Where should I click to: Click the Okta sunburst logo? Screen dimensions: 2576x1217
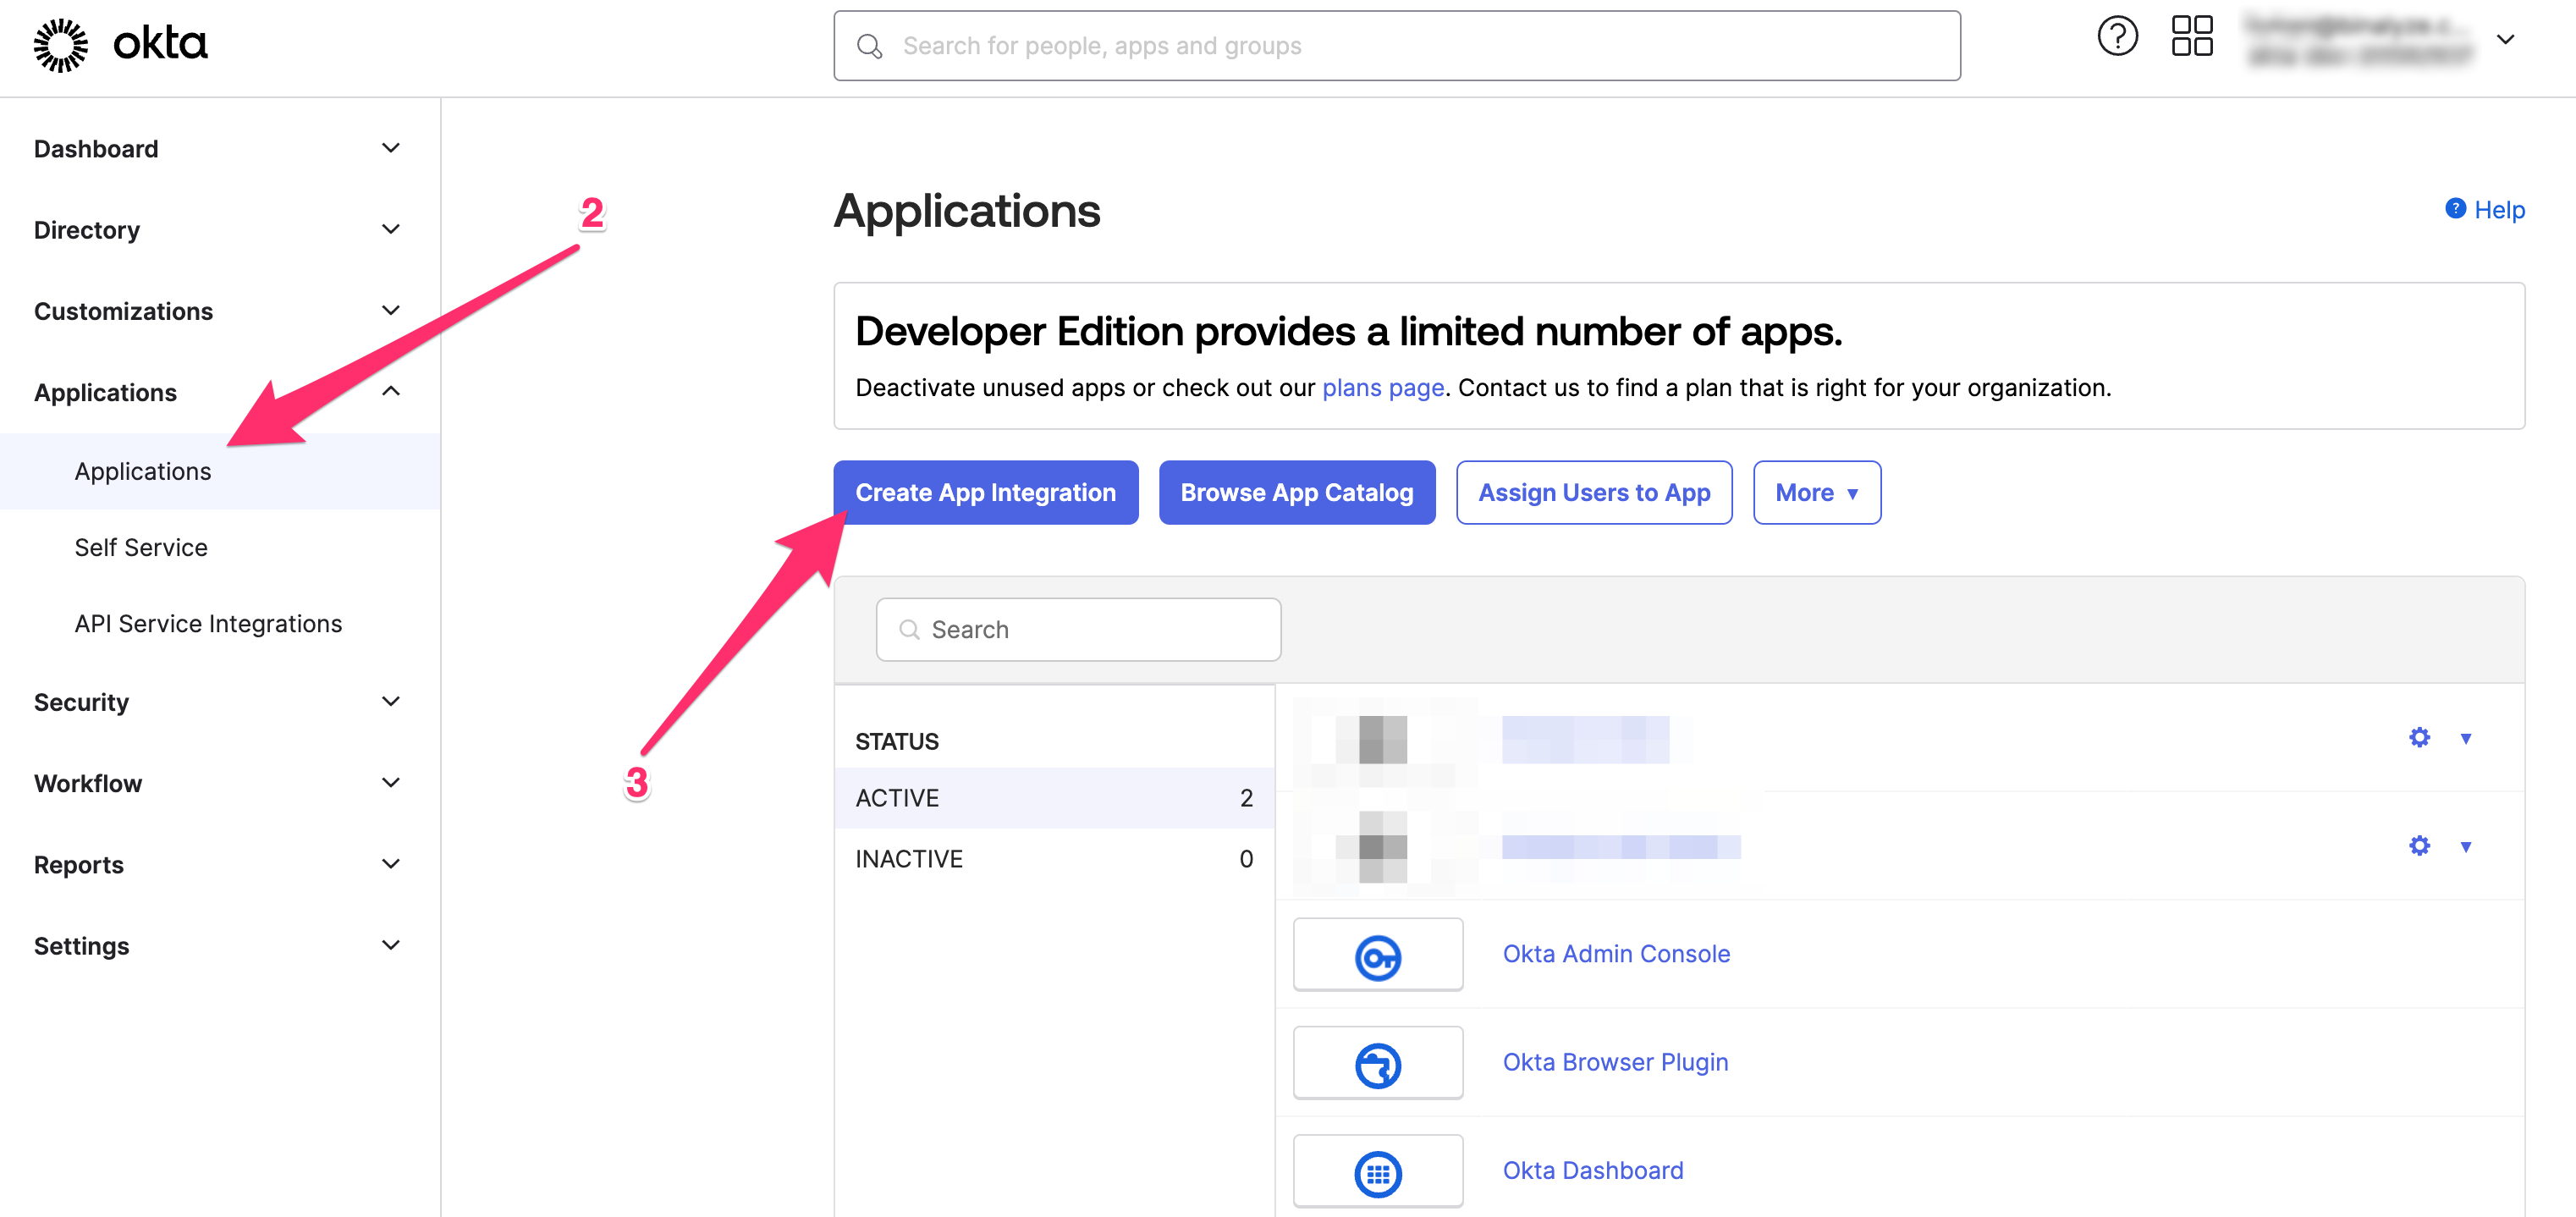tap(60, 45)
